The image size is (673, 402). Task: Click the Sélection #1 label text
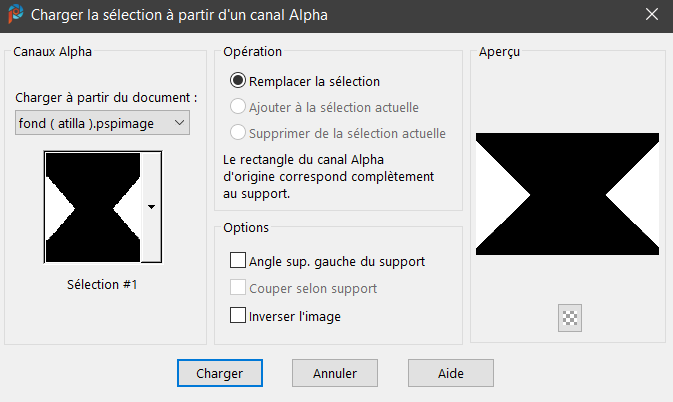click(101, 285)
